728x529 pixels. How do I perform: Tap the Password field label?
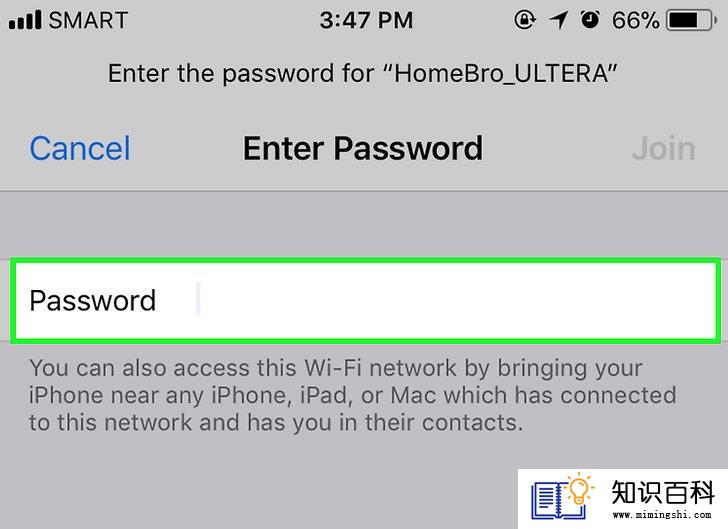click(x=92, y=300)
